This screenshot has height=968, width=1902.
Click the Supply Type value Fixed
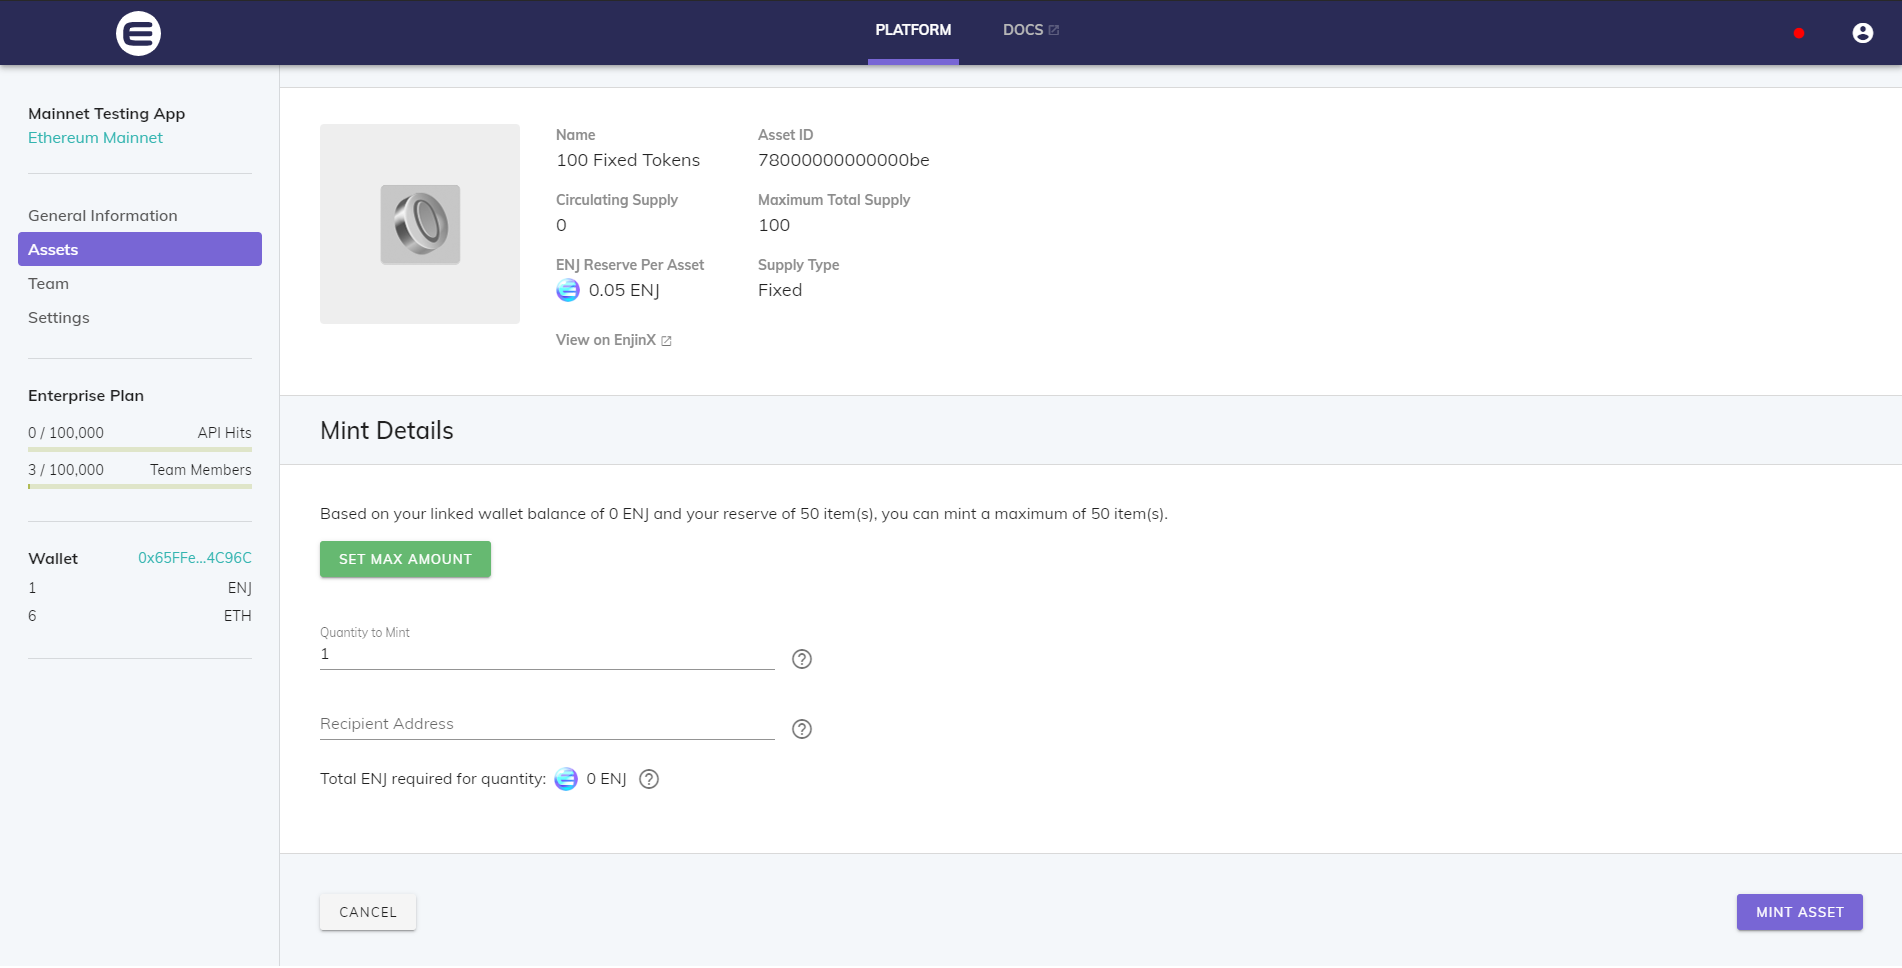pyautogui.click(x=780, y=290)
